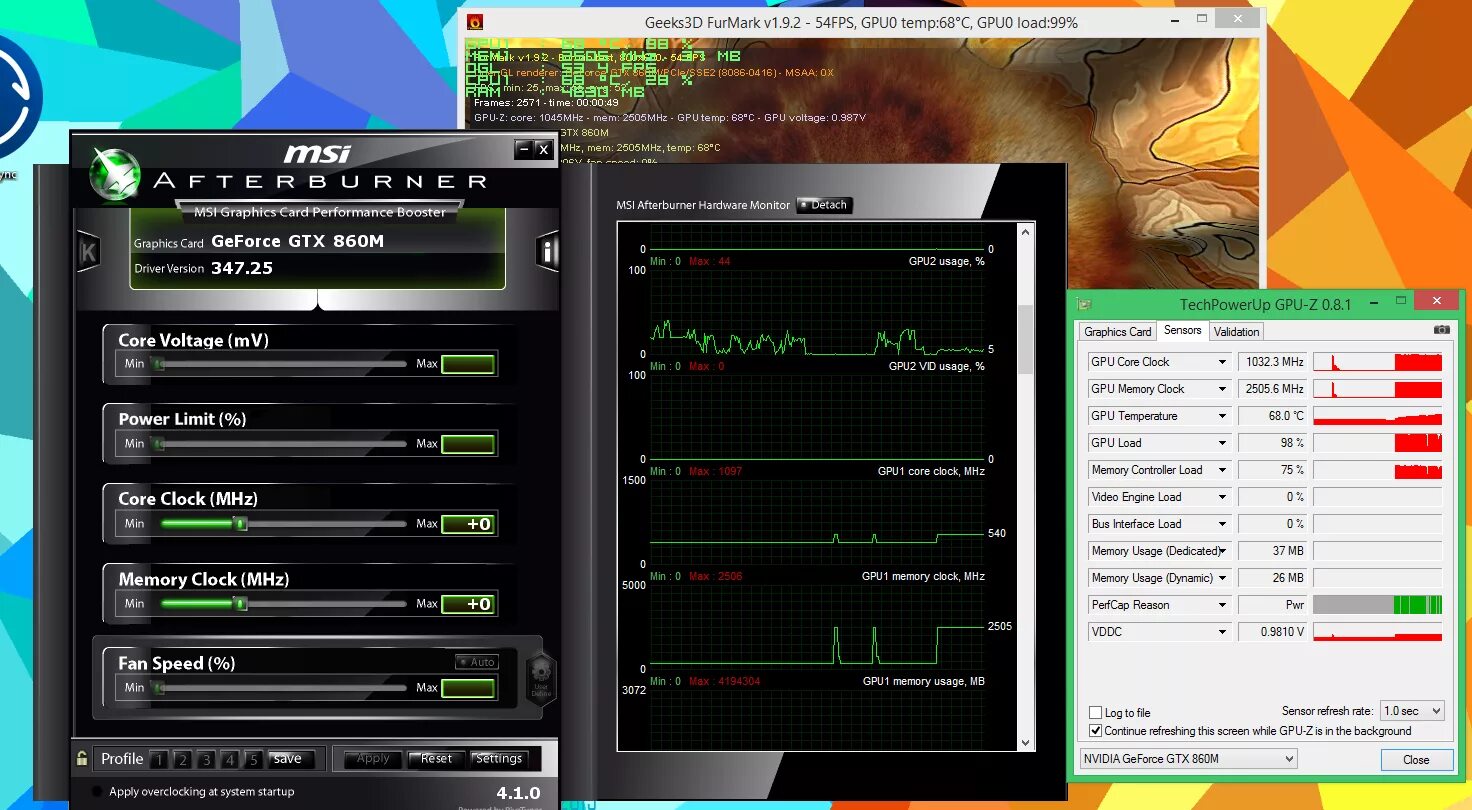Load profile slot 4 in Afterburner
This screenshot has width=1472, height=810.
tap(230, 760)
